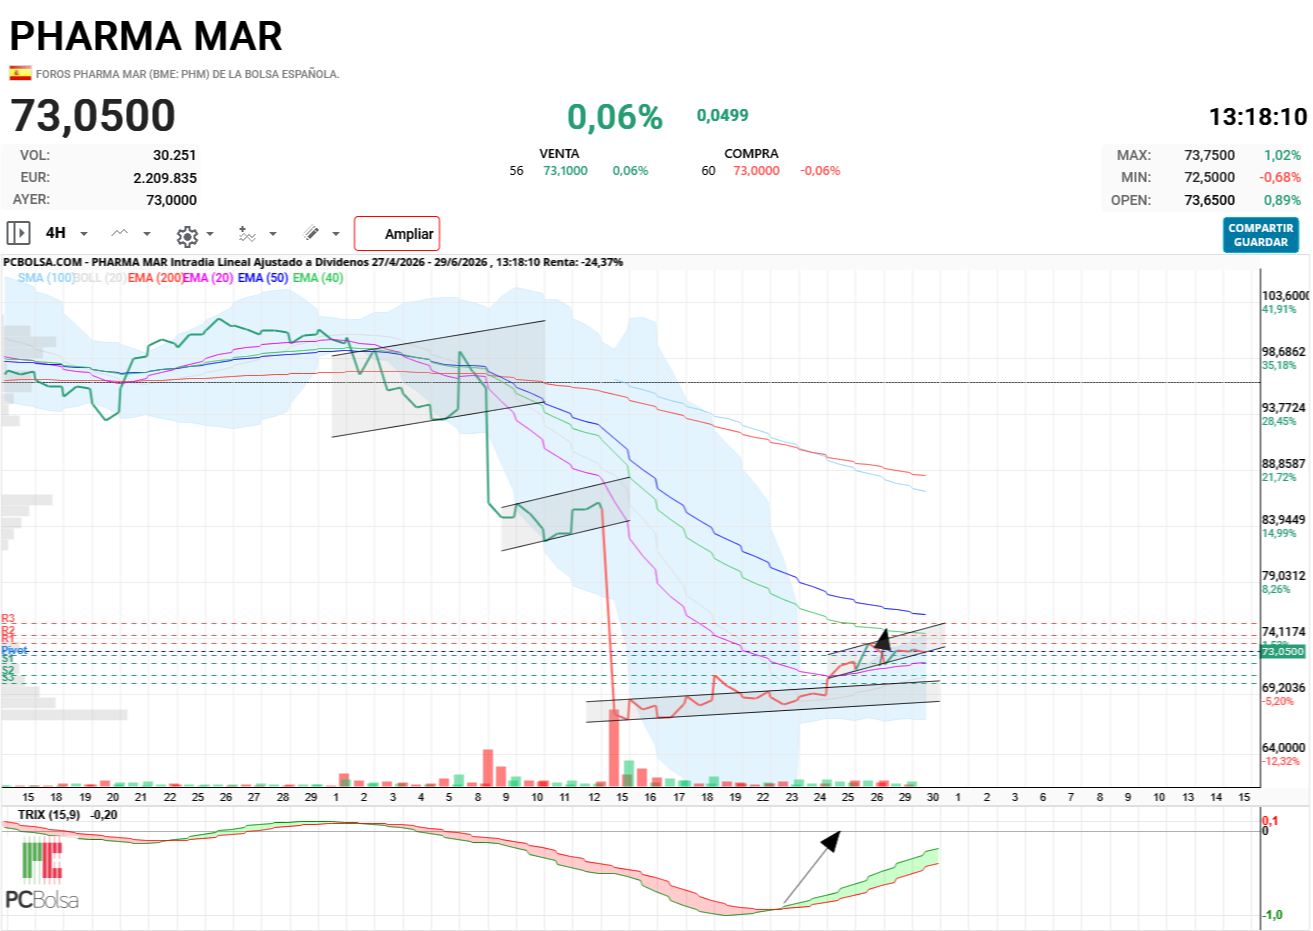Screen dimensions: 1313x931
Task: Toggle the SMA (100) indicator label
Action: tap(46, 278)
